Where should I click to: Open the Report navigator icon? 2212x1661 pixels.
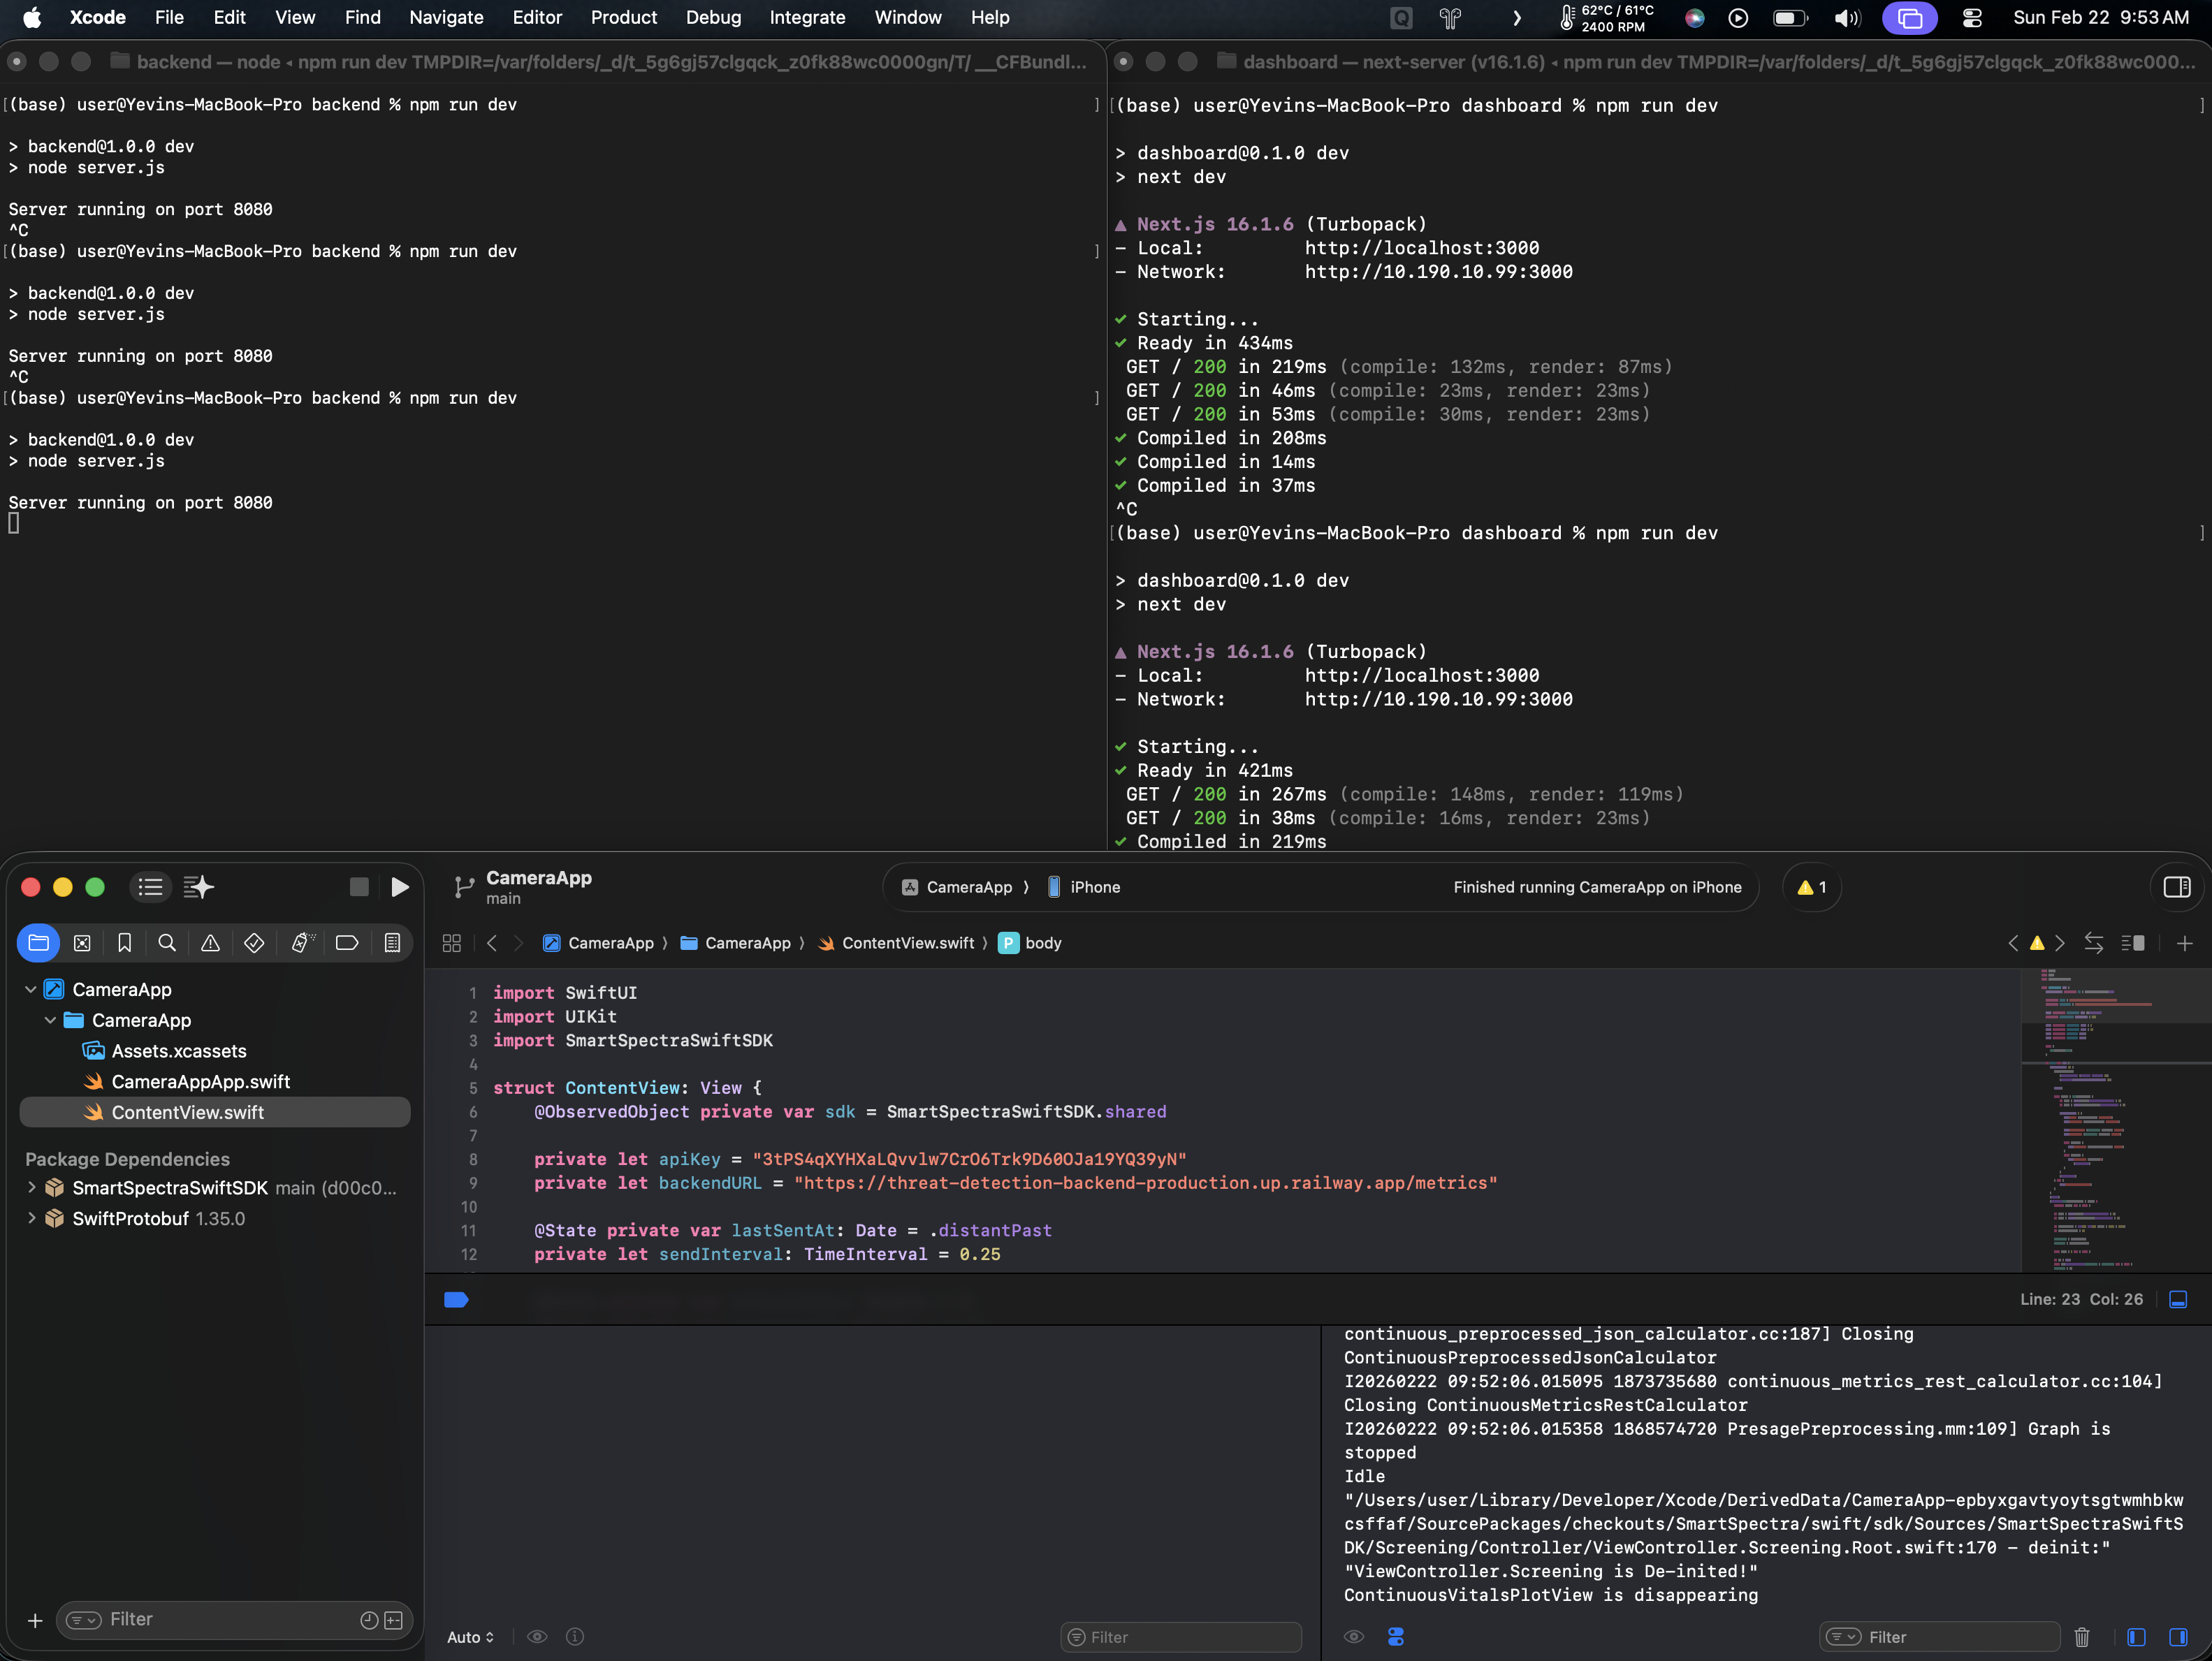pos(392,943)
